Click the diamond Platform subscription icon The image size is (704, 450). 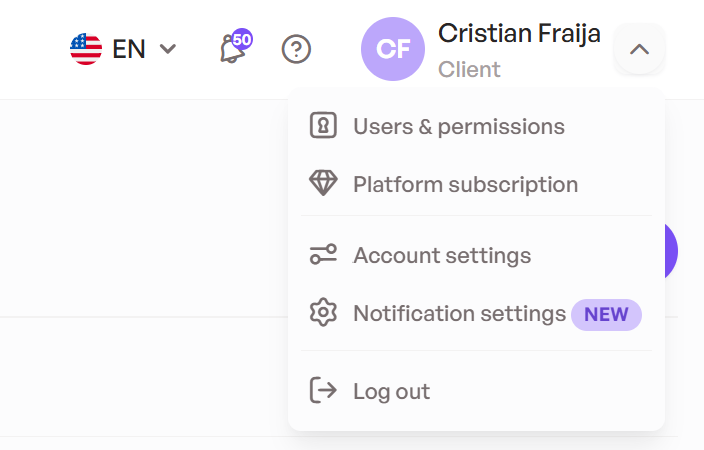(323, 183)
